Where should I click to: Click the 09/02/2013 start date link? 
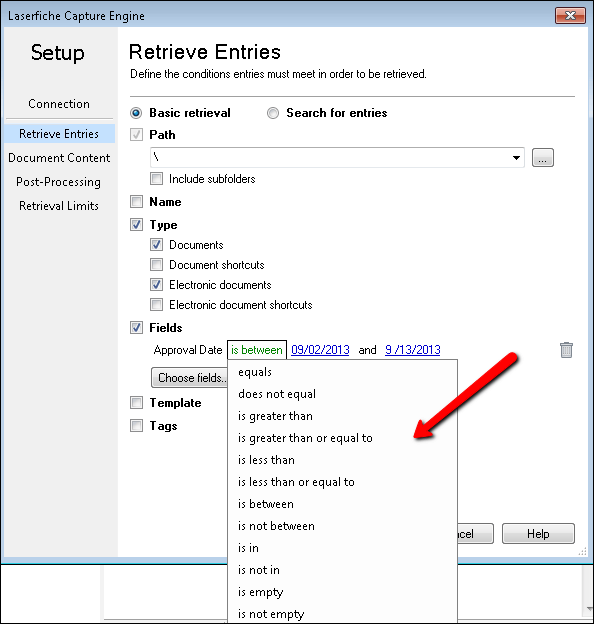tap(320, 350)
